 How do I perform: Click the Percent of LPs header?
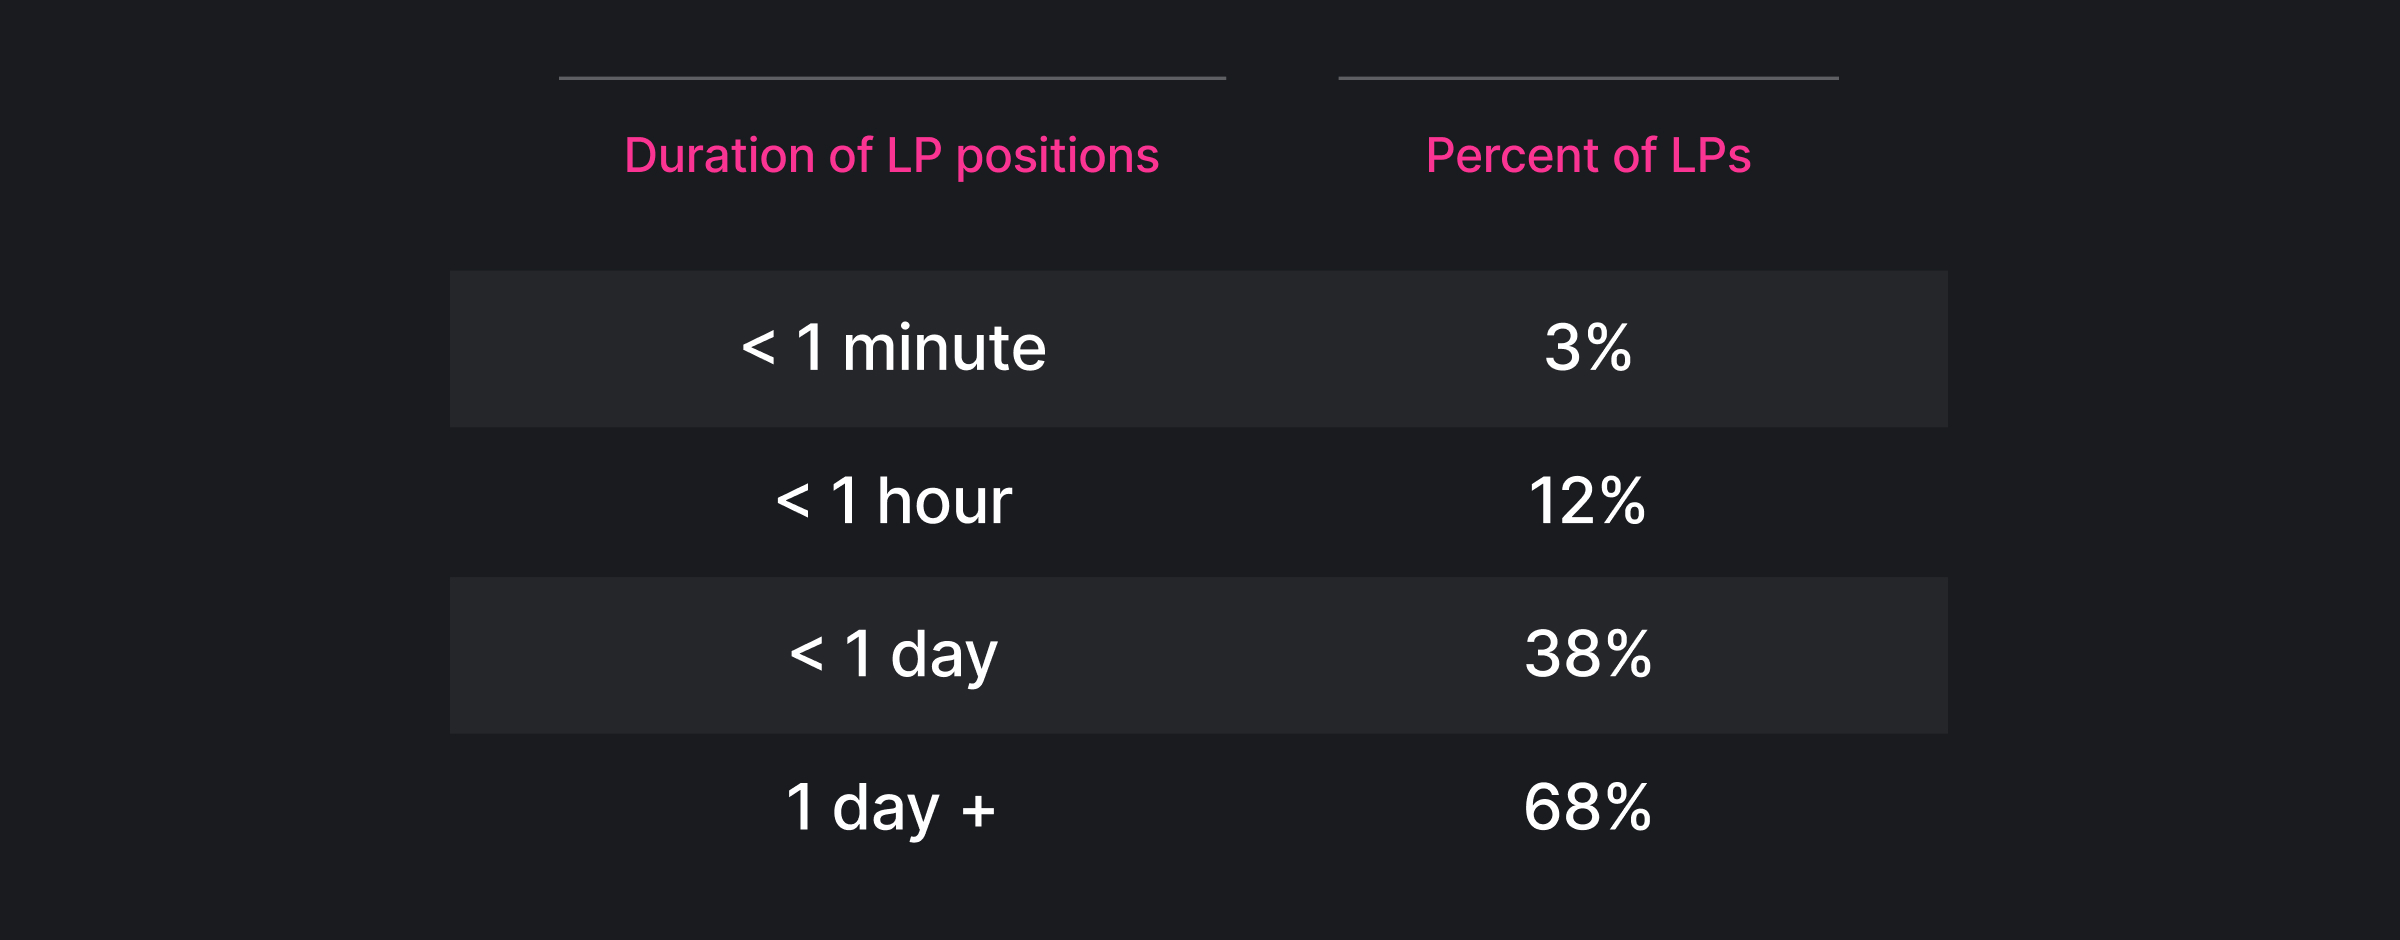pyautogui.click(x=1588, y=156)
